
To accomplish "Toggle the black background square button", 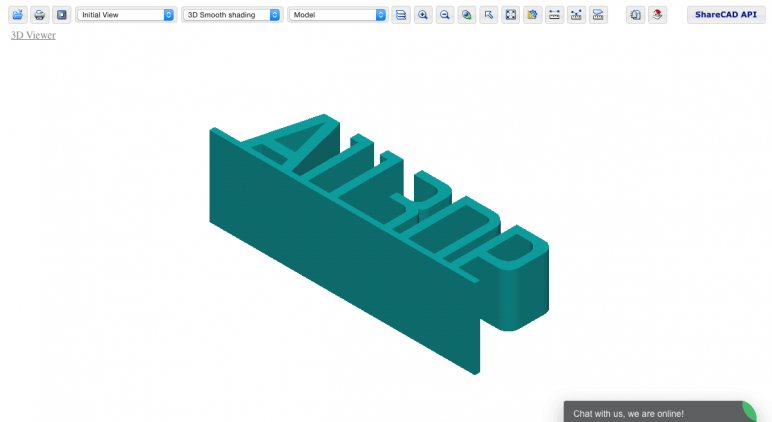I will (x=62, y=15).
